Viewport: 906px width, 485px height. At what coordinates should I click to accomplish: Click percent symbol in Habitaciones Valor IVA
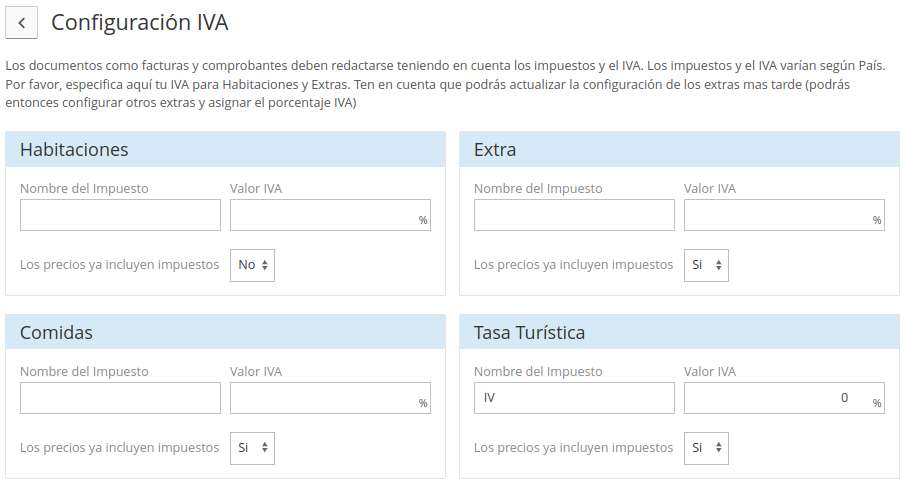423,220
